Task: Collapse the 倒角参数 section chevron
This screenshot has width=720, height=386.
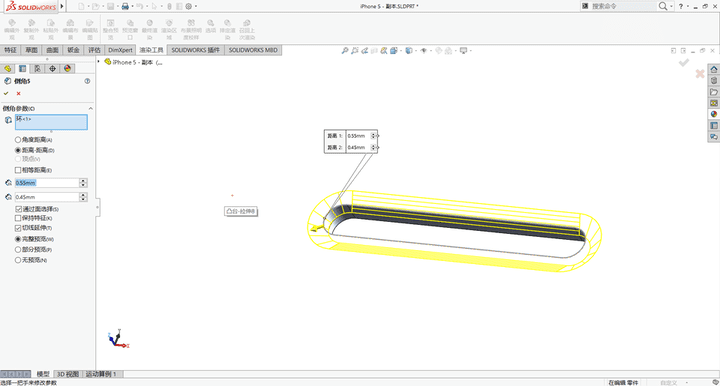Action: 90,108
